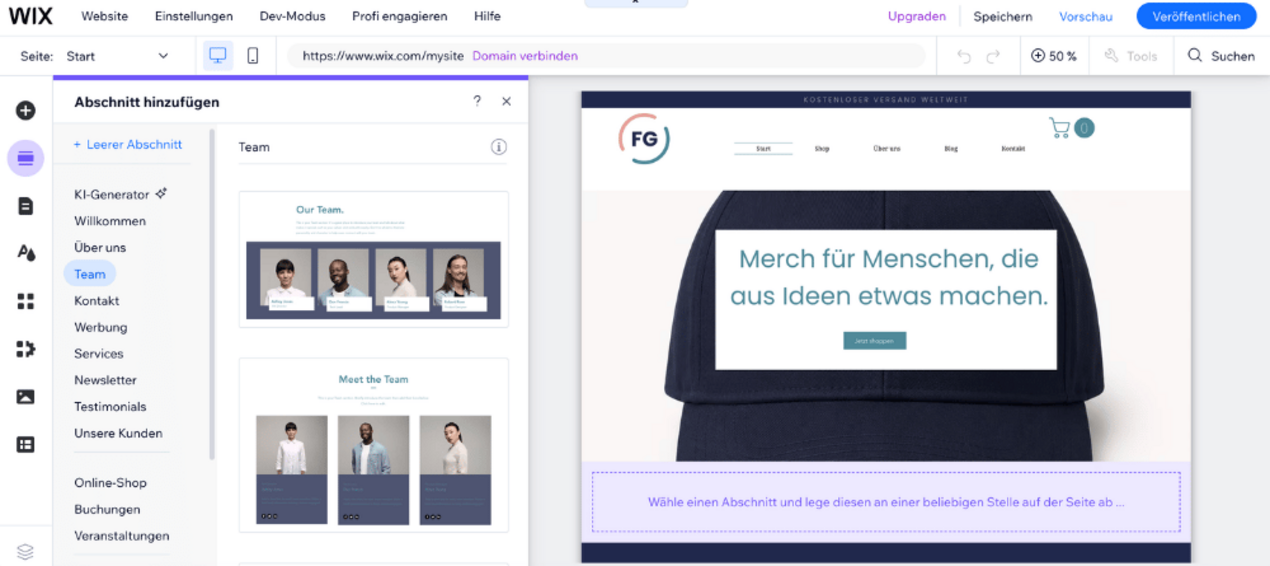Select the Unsere Kunden category
The height and width of the screenshot is (566, 1270).
[x=118, y=433]
